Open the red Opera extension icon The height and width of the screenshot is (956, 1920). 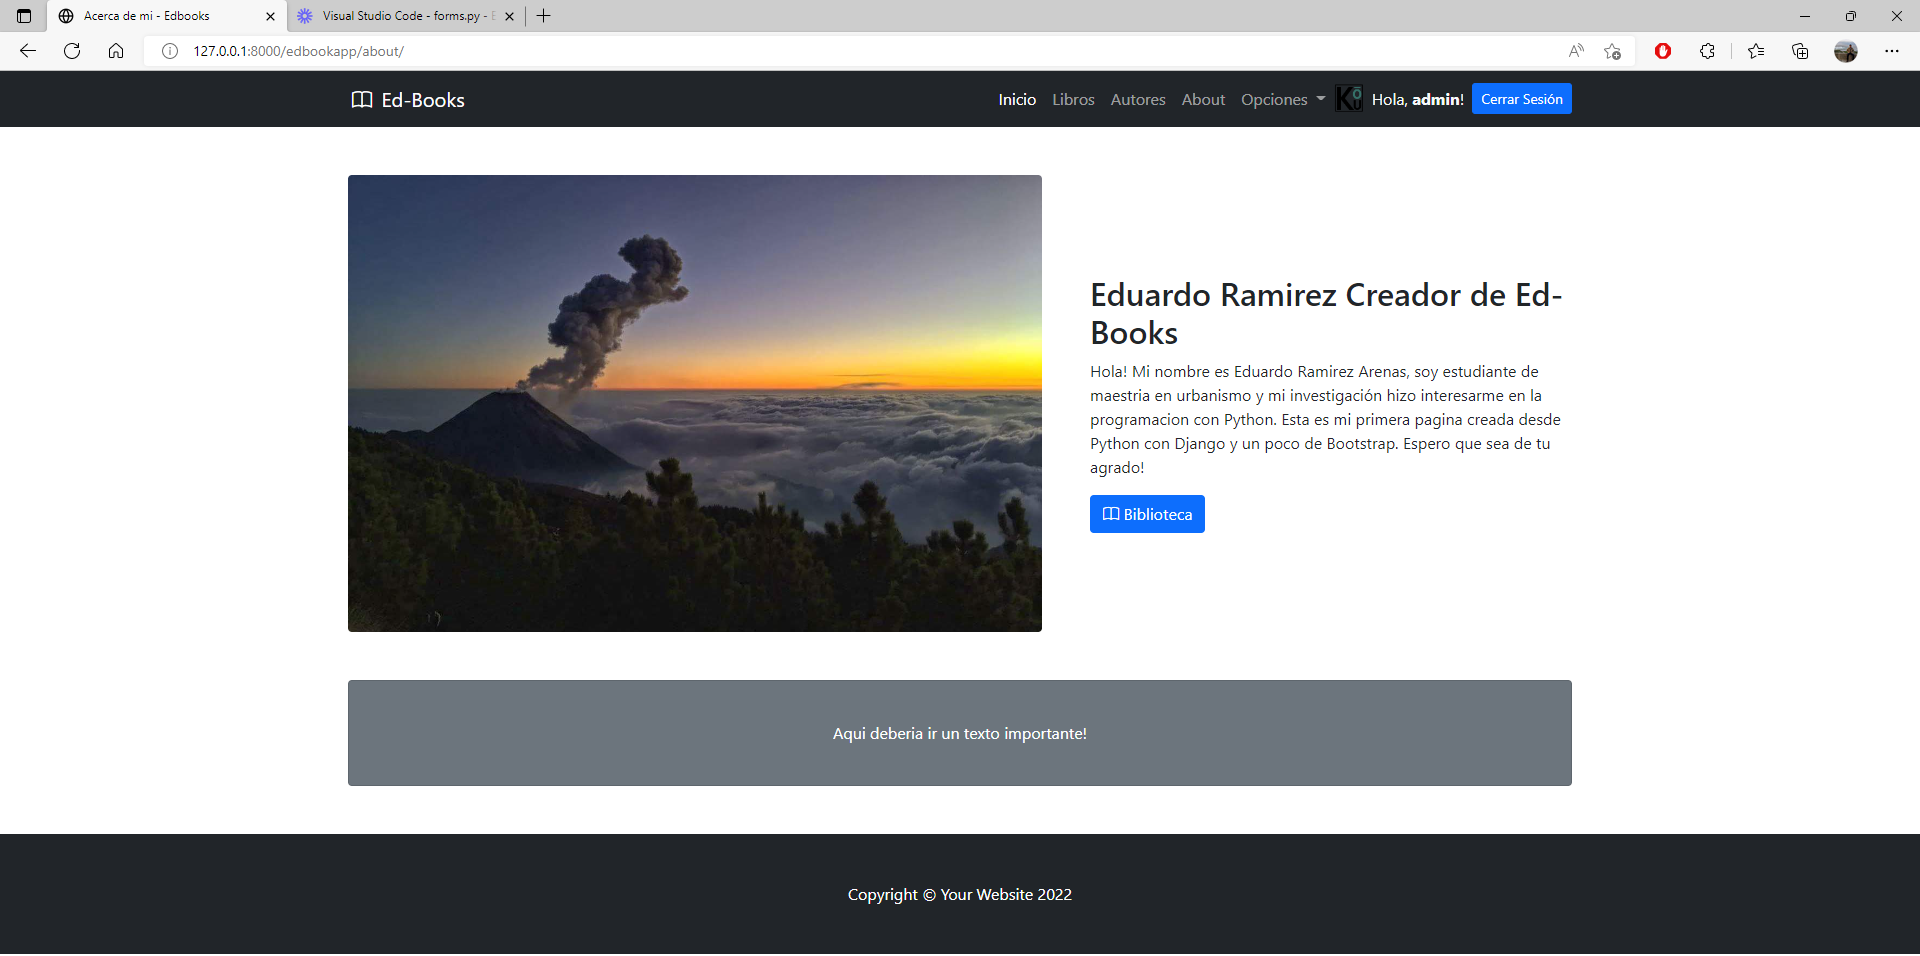(1663, 51)
